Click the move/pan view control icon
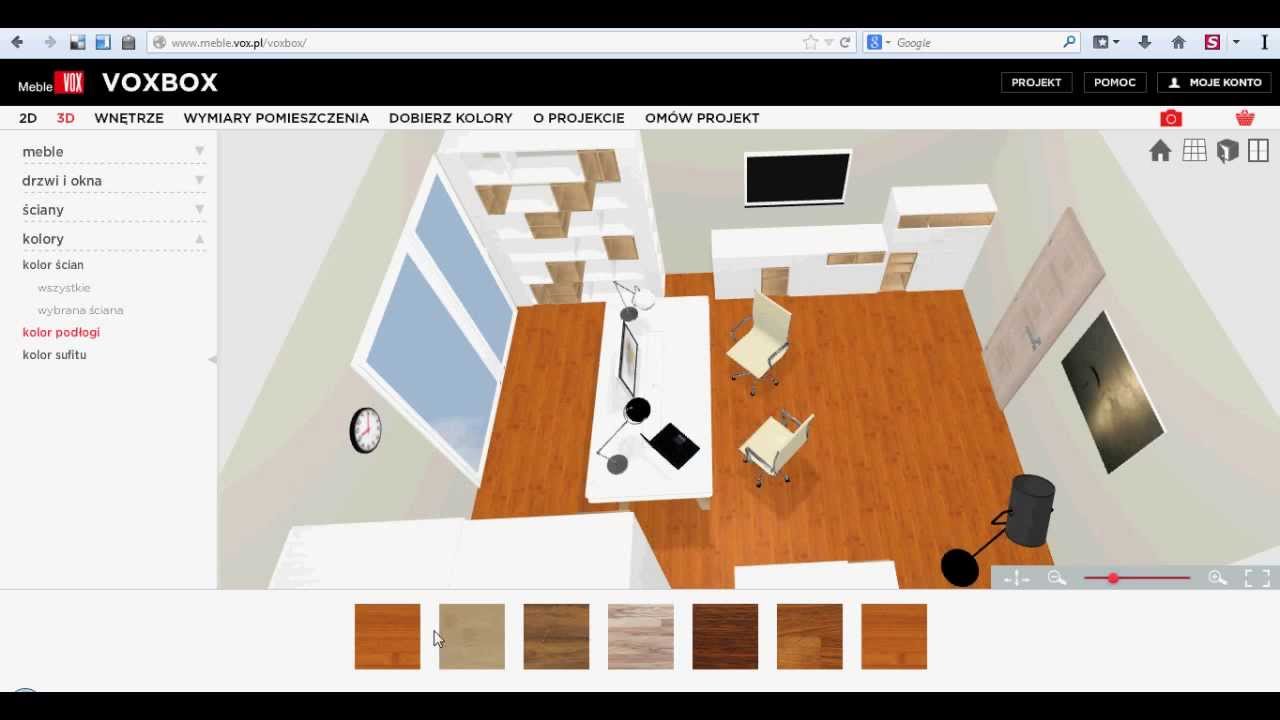Screen dimensions: 1280x720 click(1017, 578)
